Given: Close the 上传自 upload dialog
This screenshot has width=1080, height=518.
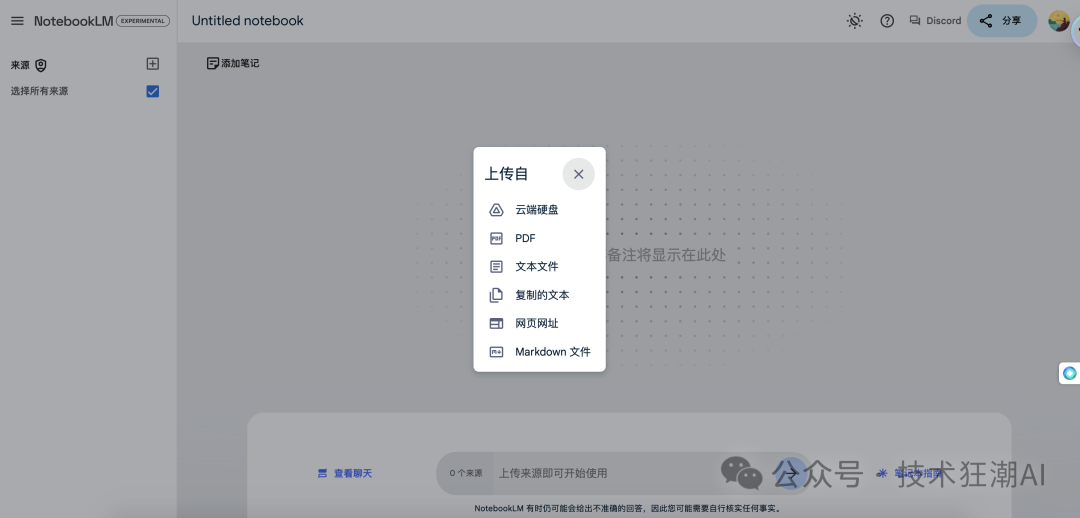Looking at the screenshot, I should 579,174.
